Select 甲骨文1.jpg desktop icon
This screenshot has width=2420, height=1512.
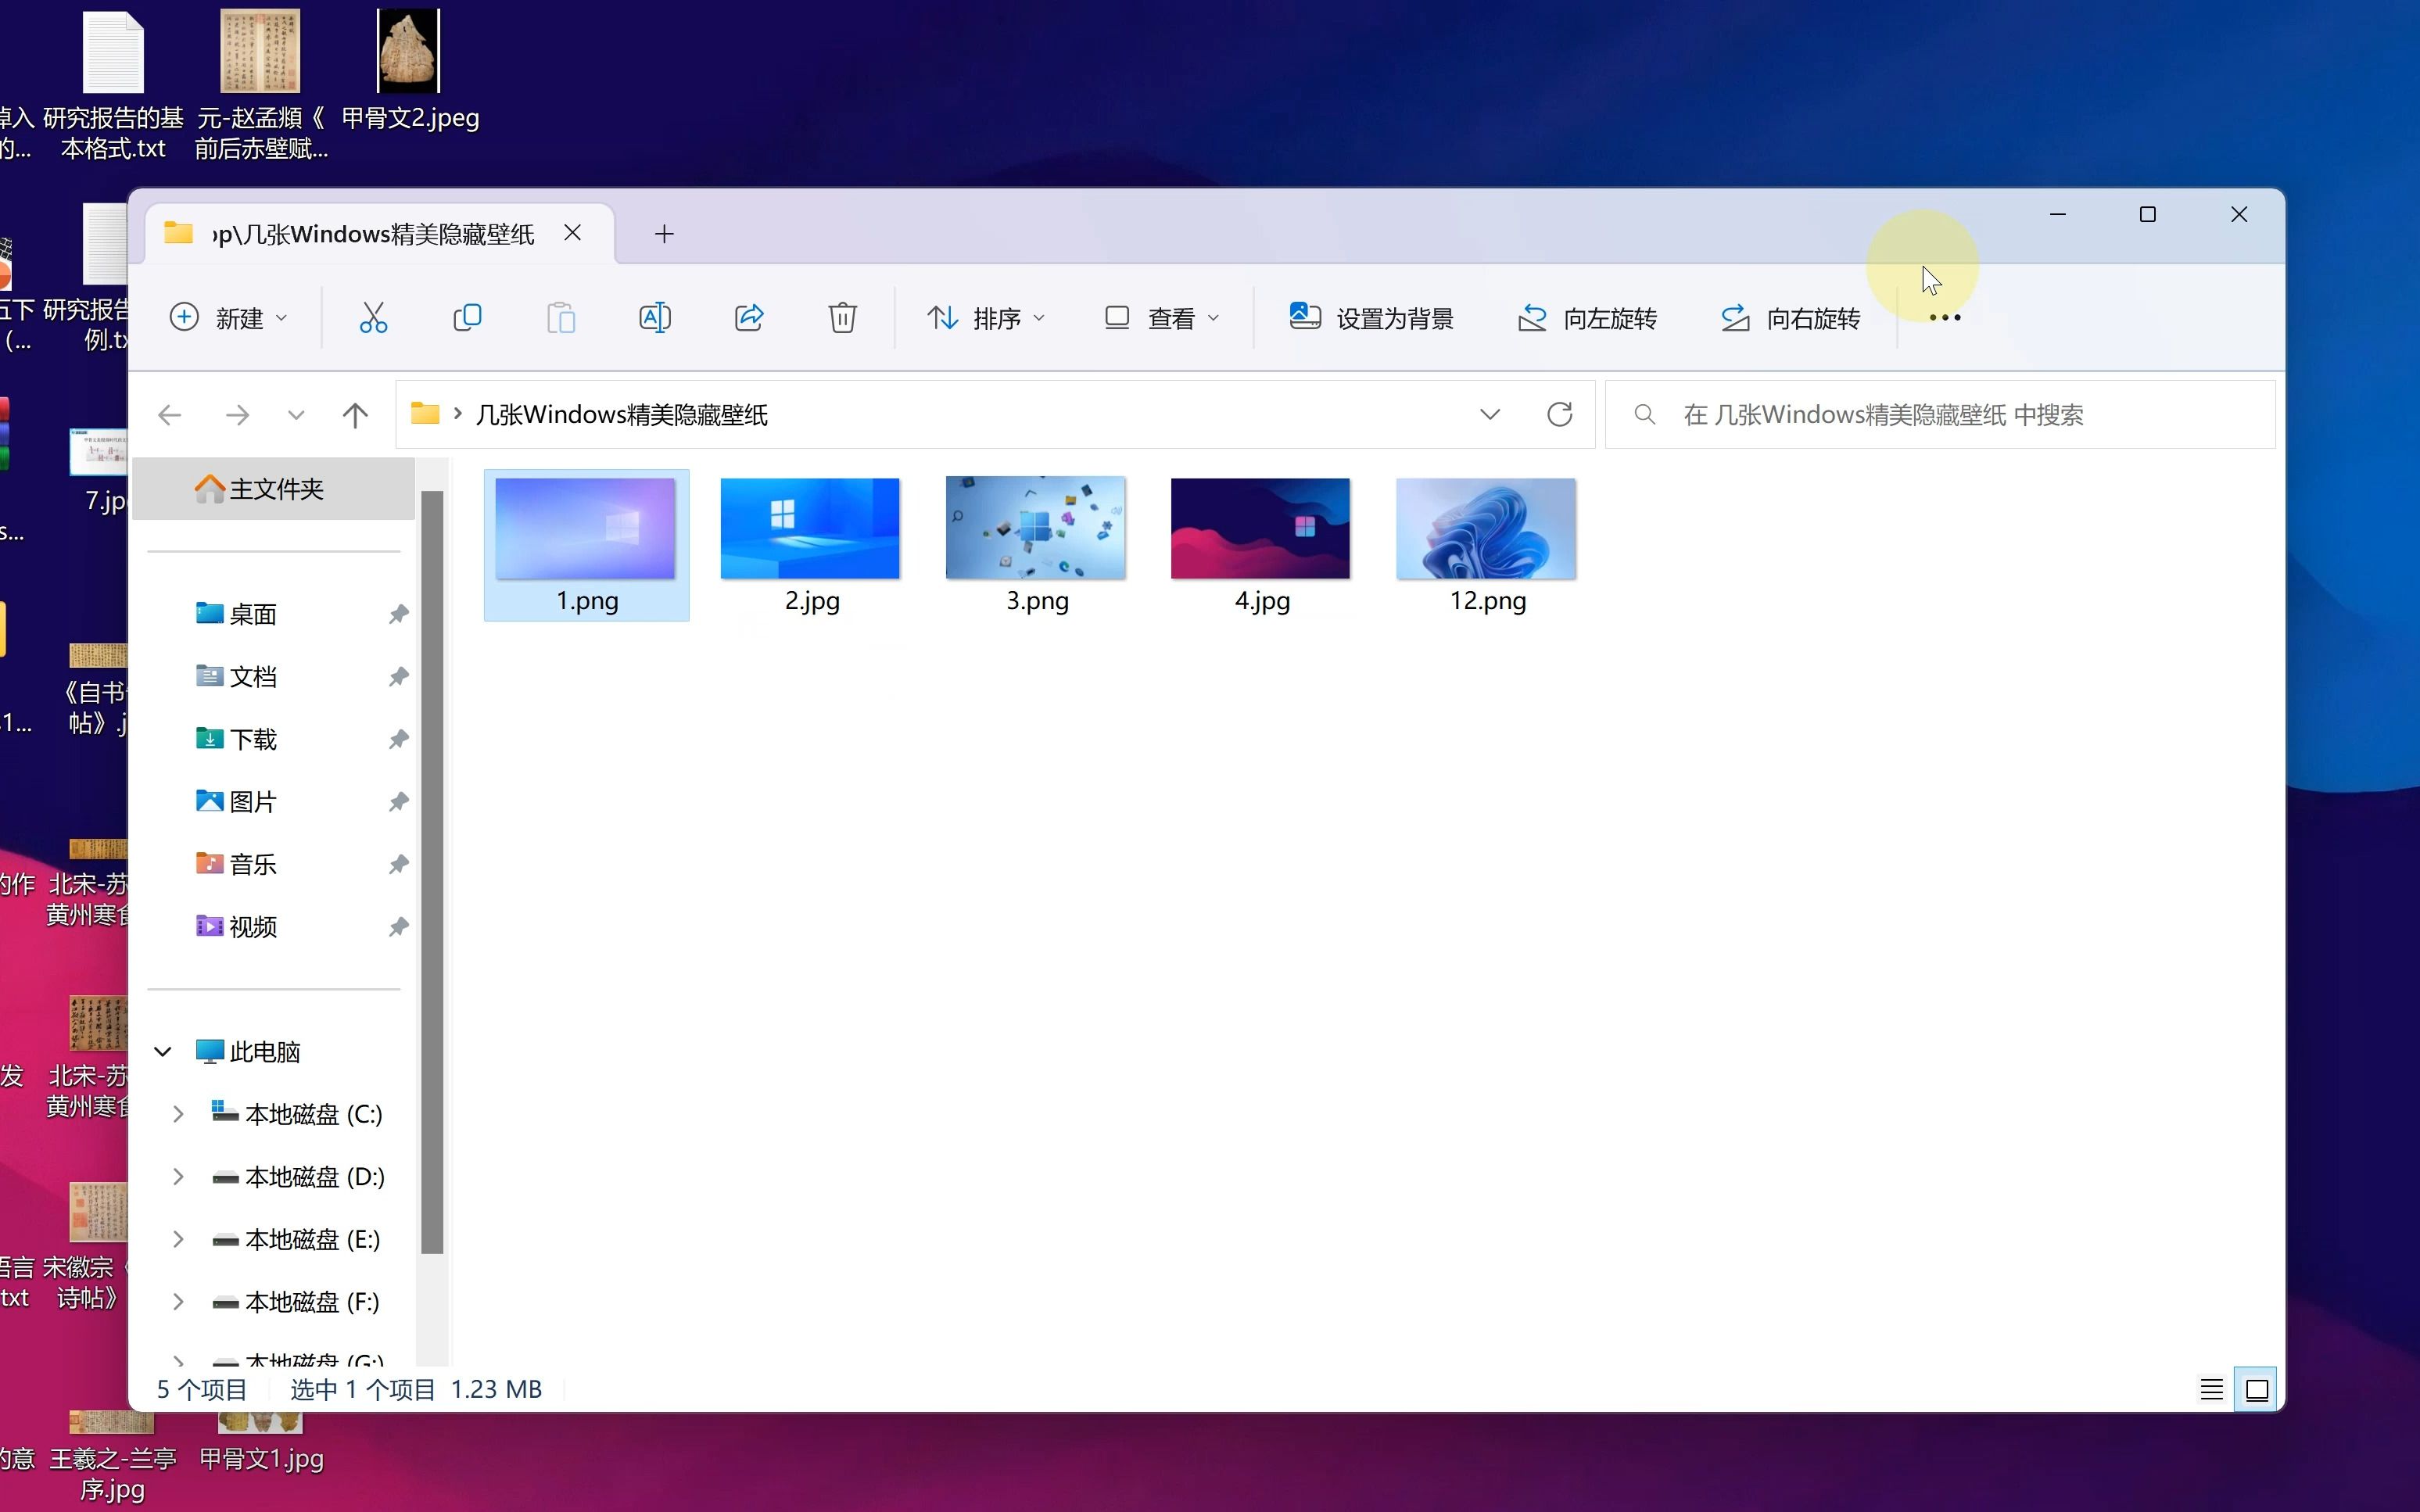(261, 1442)
